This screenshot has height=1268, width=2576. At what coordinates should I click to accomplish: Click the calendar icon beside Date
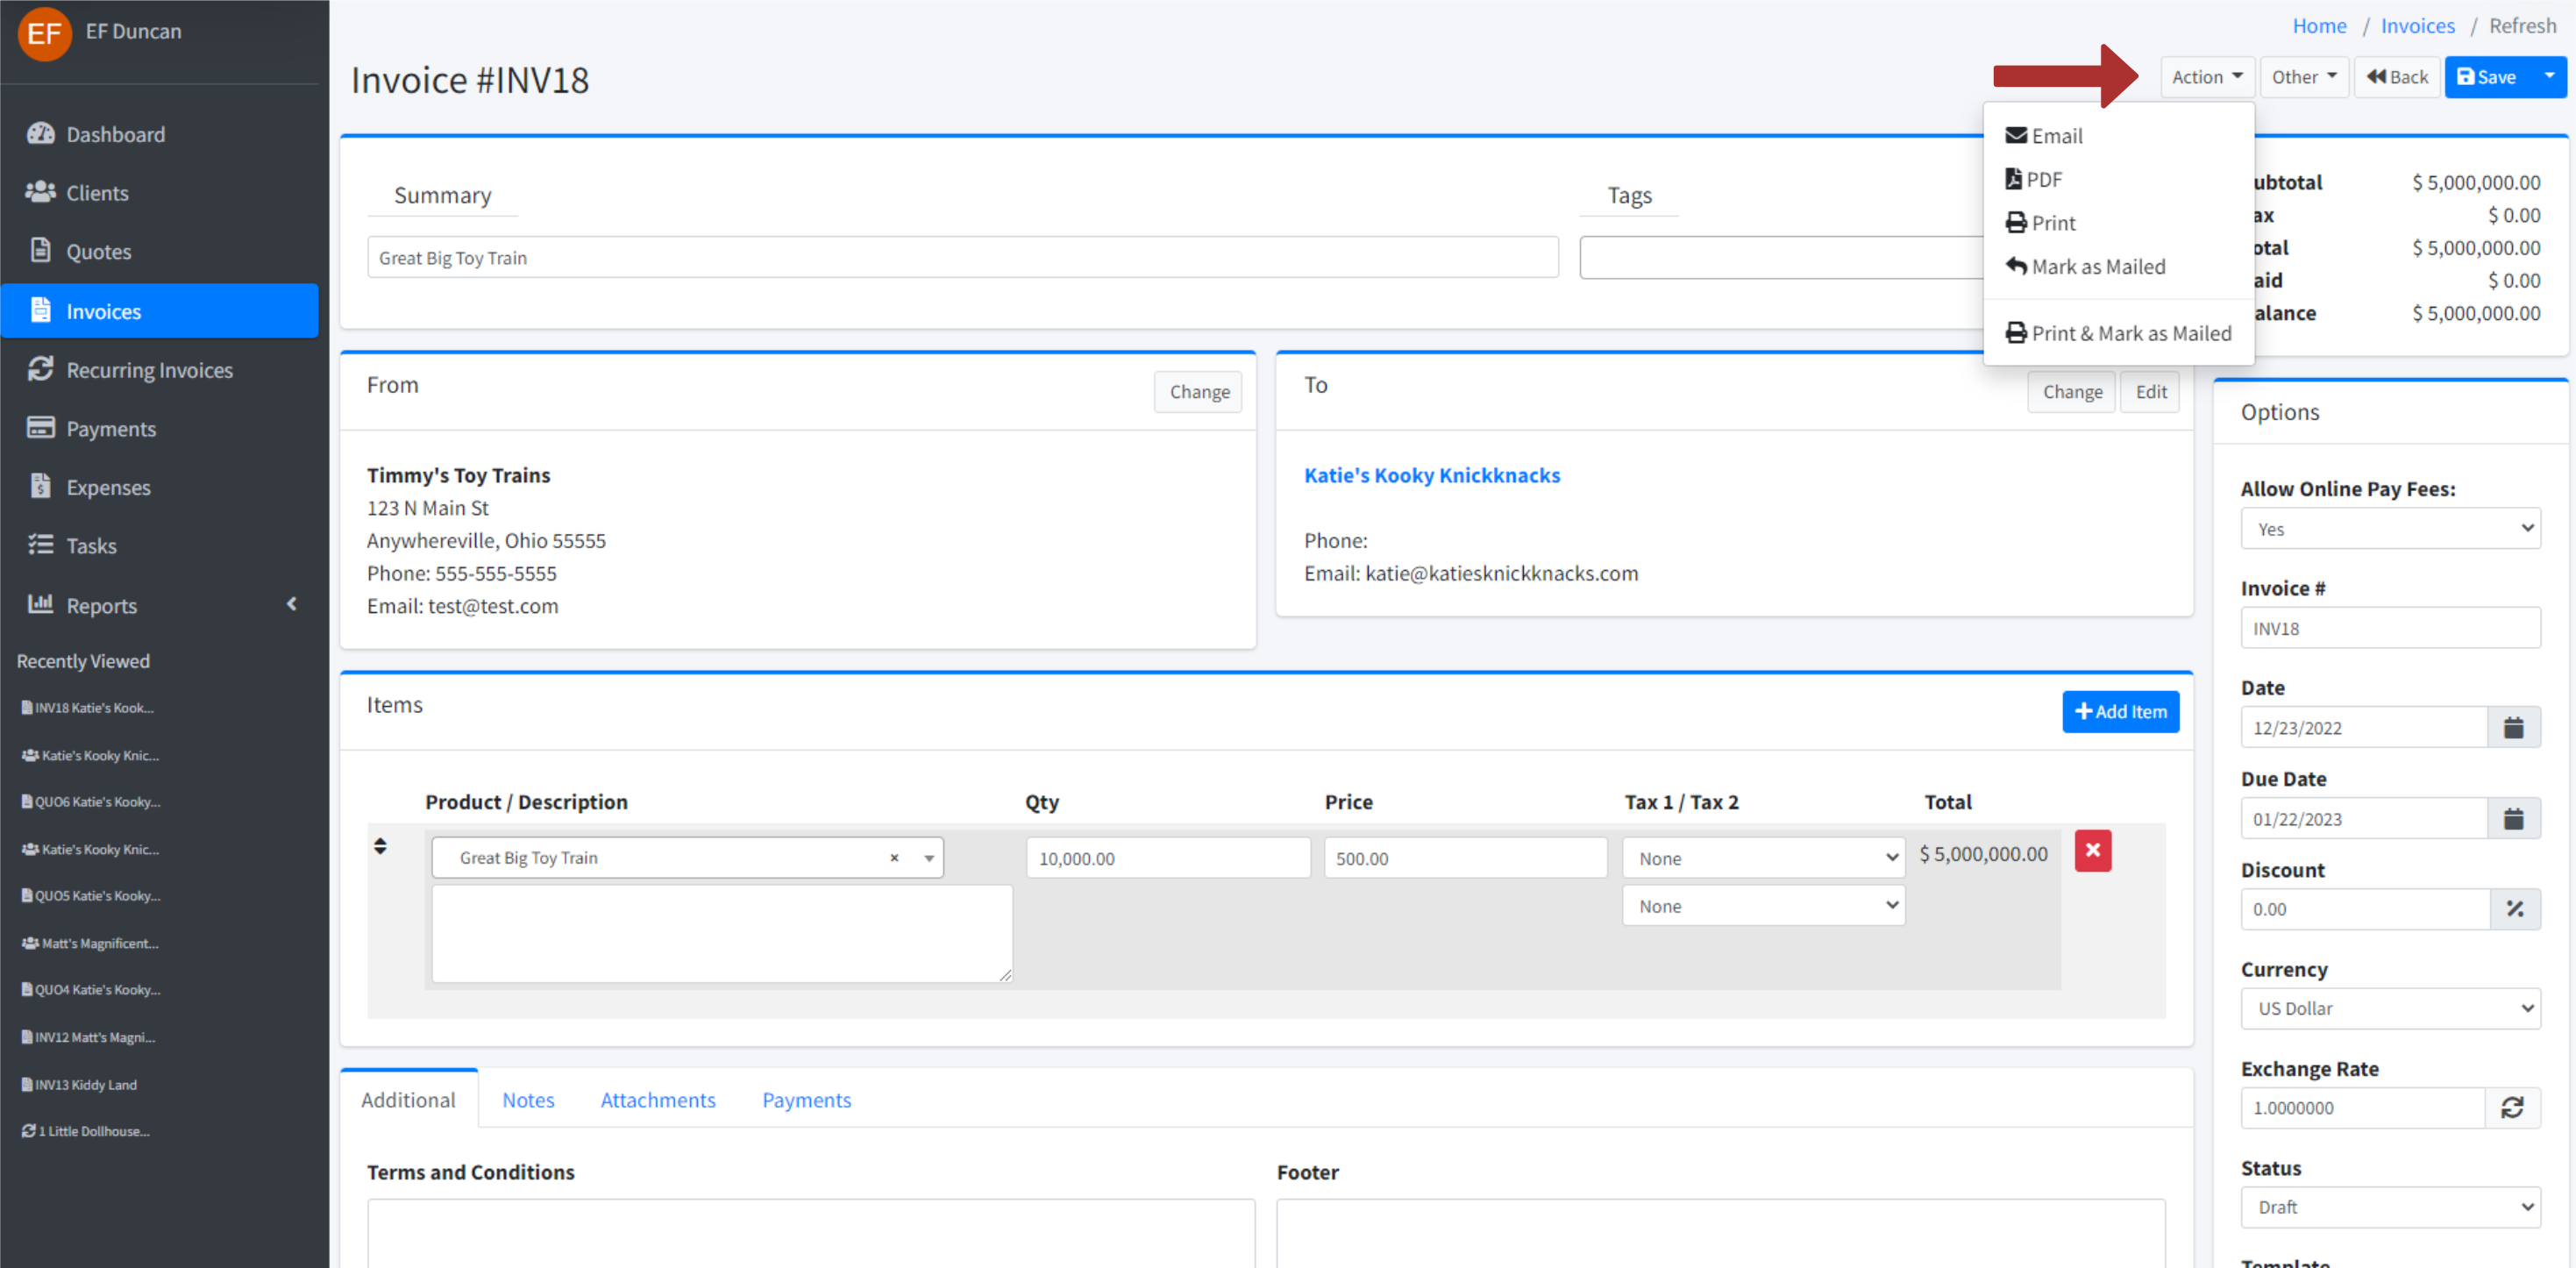click(2512, 727)
